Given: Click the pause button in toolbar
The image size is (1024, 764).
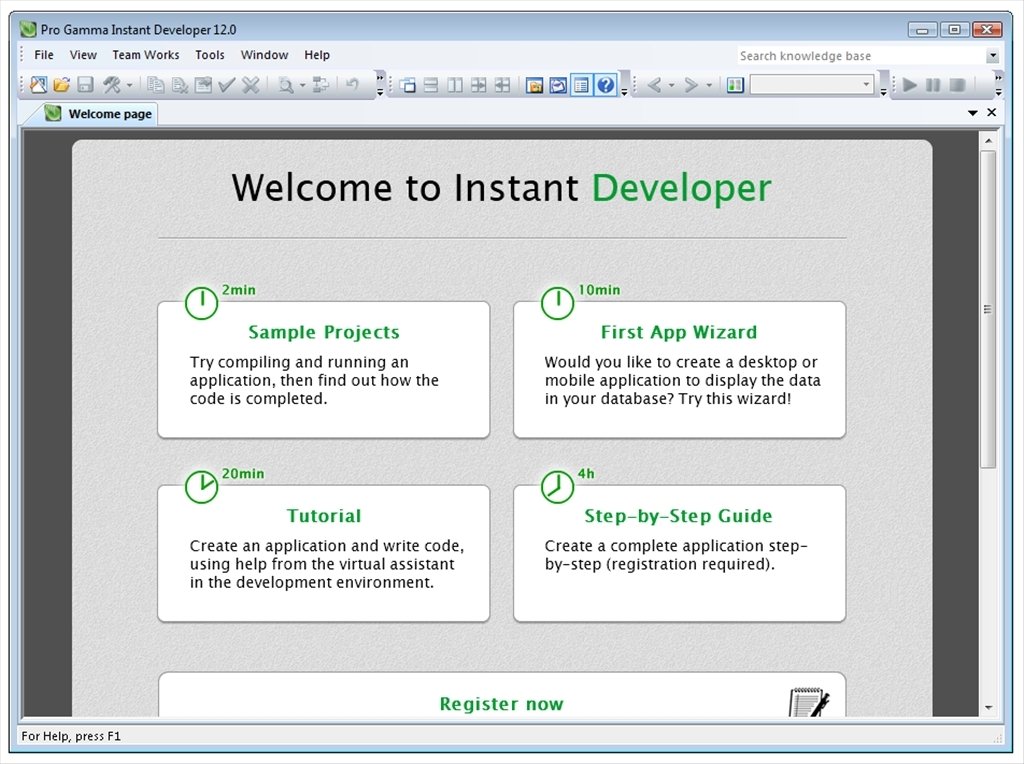Looking at the screenshot, I should pyautogui.click(x=933, y=85).
